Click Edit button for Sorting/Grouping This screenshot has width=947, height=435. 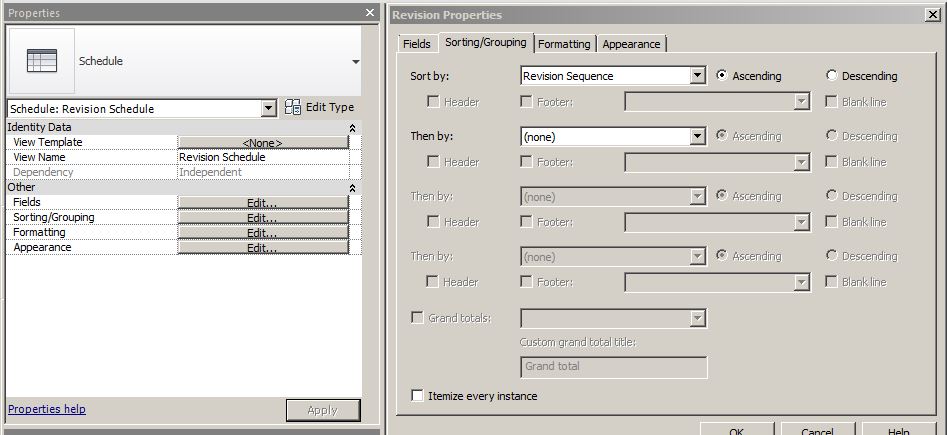[x=263, y=218]
